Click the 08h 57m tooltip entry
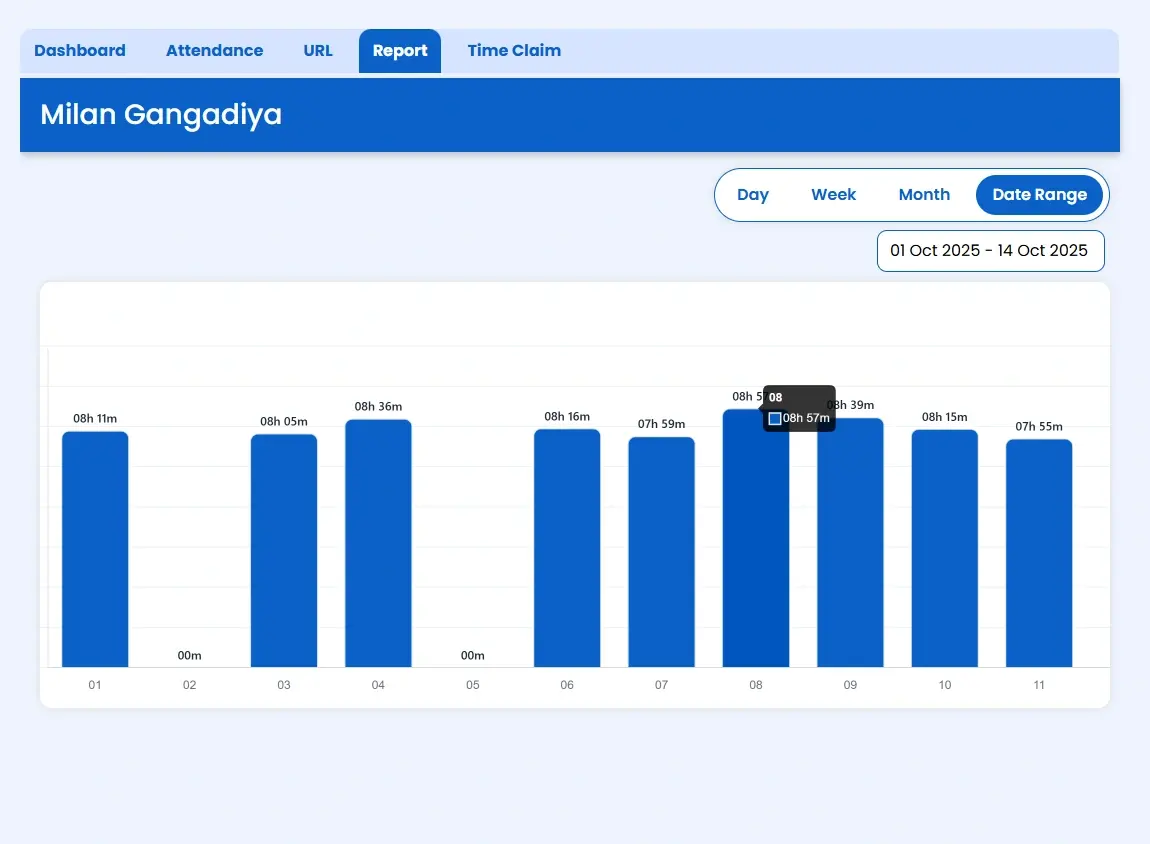The height and width of the screenshot is (844, 1150). pos(806,418)
